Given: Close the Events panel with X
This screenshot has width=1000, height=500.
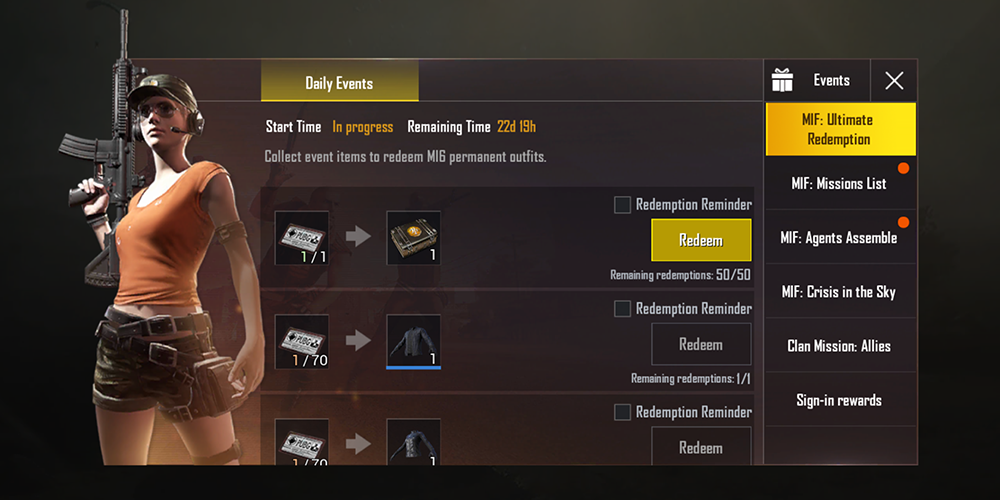Looking at the screenshot, I should point(894,80).
